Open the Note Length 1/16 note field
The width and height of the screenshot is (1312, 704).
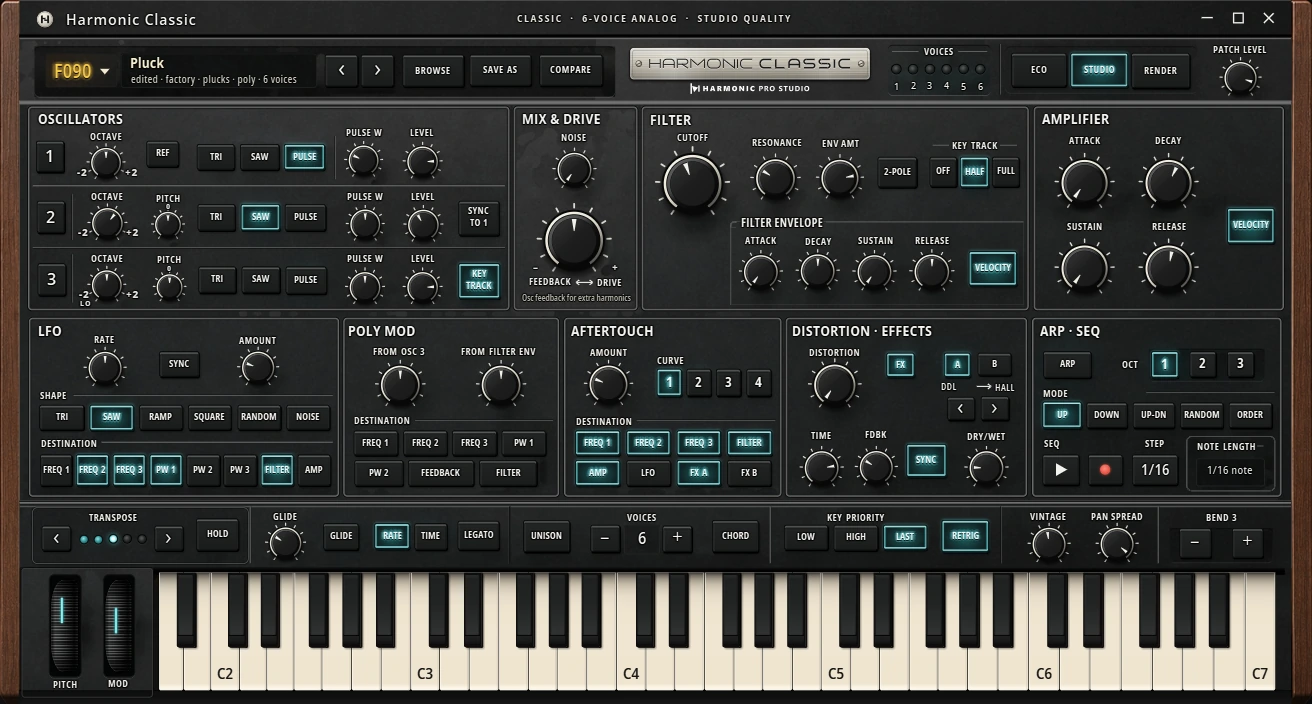(x=1229, y=471)
